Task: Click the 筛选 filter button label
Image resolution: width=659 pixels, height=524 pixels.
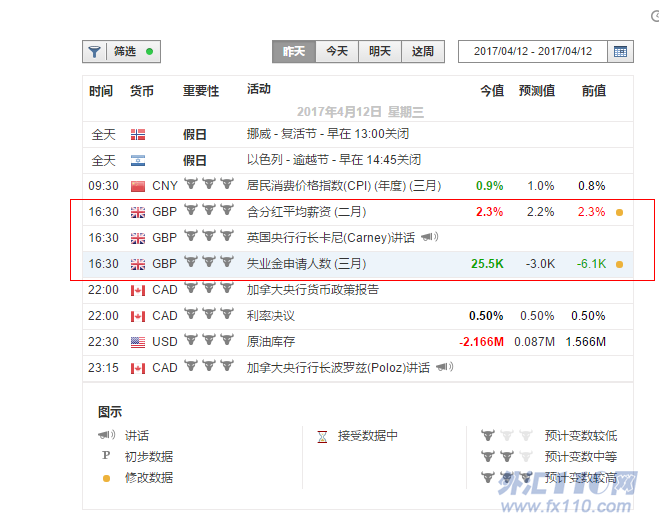Action: (125, 51)
